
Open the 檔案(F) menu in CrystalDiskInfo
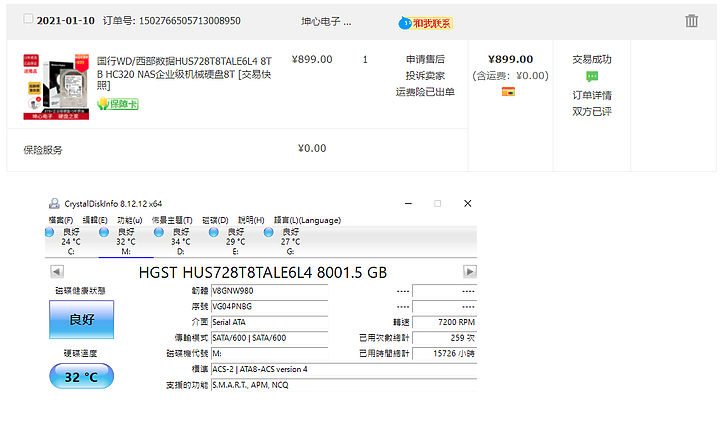pyautogui.click(x=61, y=220)
